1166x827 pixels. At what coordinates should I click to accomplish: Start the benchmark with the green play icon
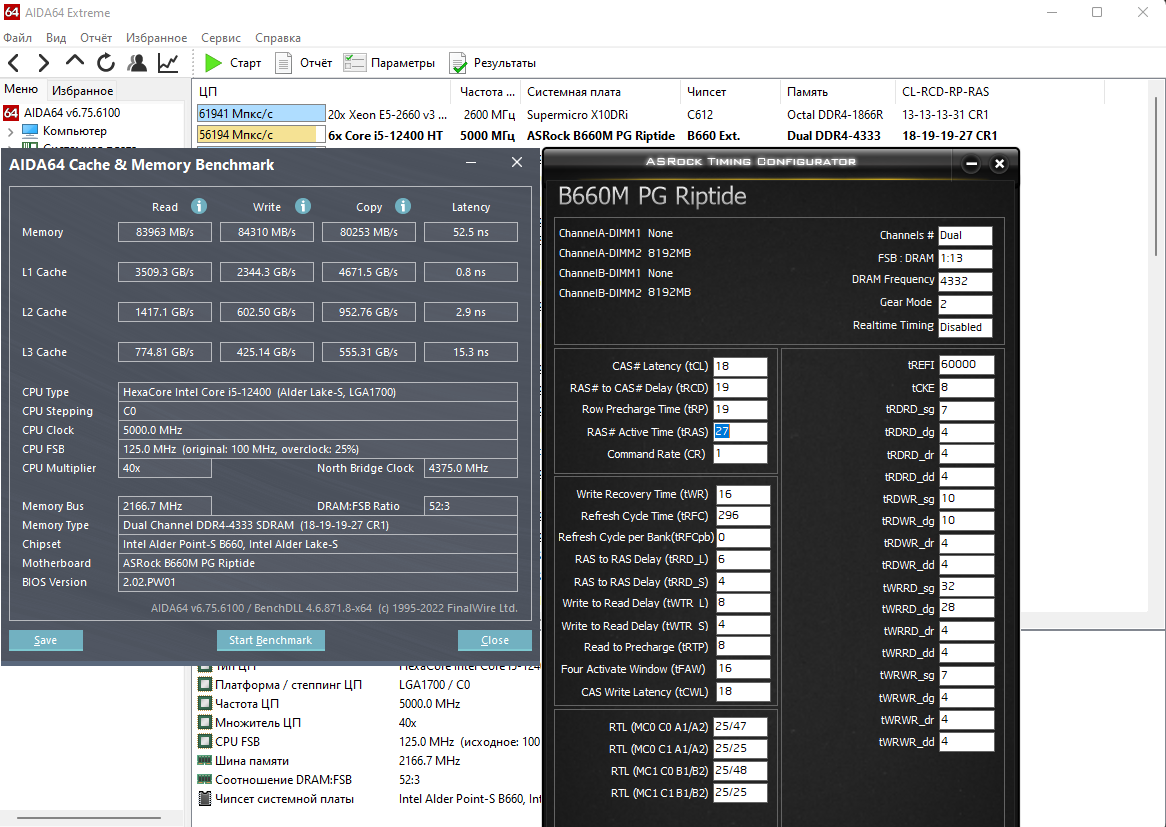213,63
